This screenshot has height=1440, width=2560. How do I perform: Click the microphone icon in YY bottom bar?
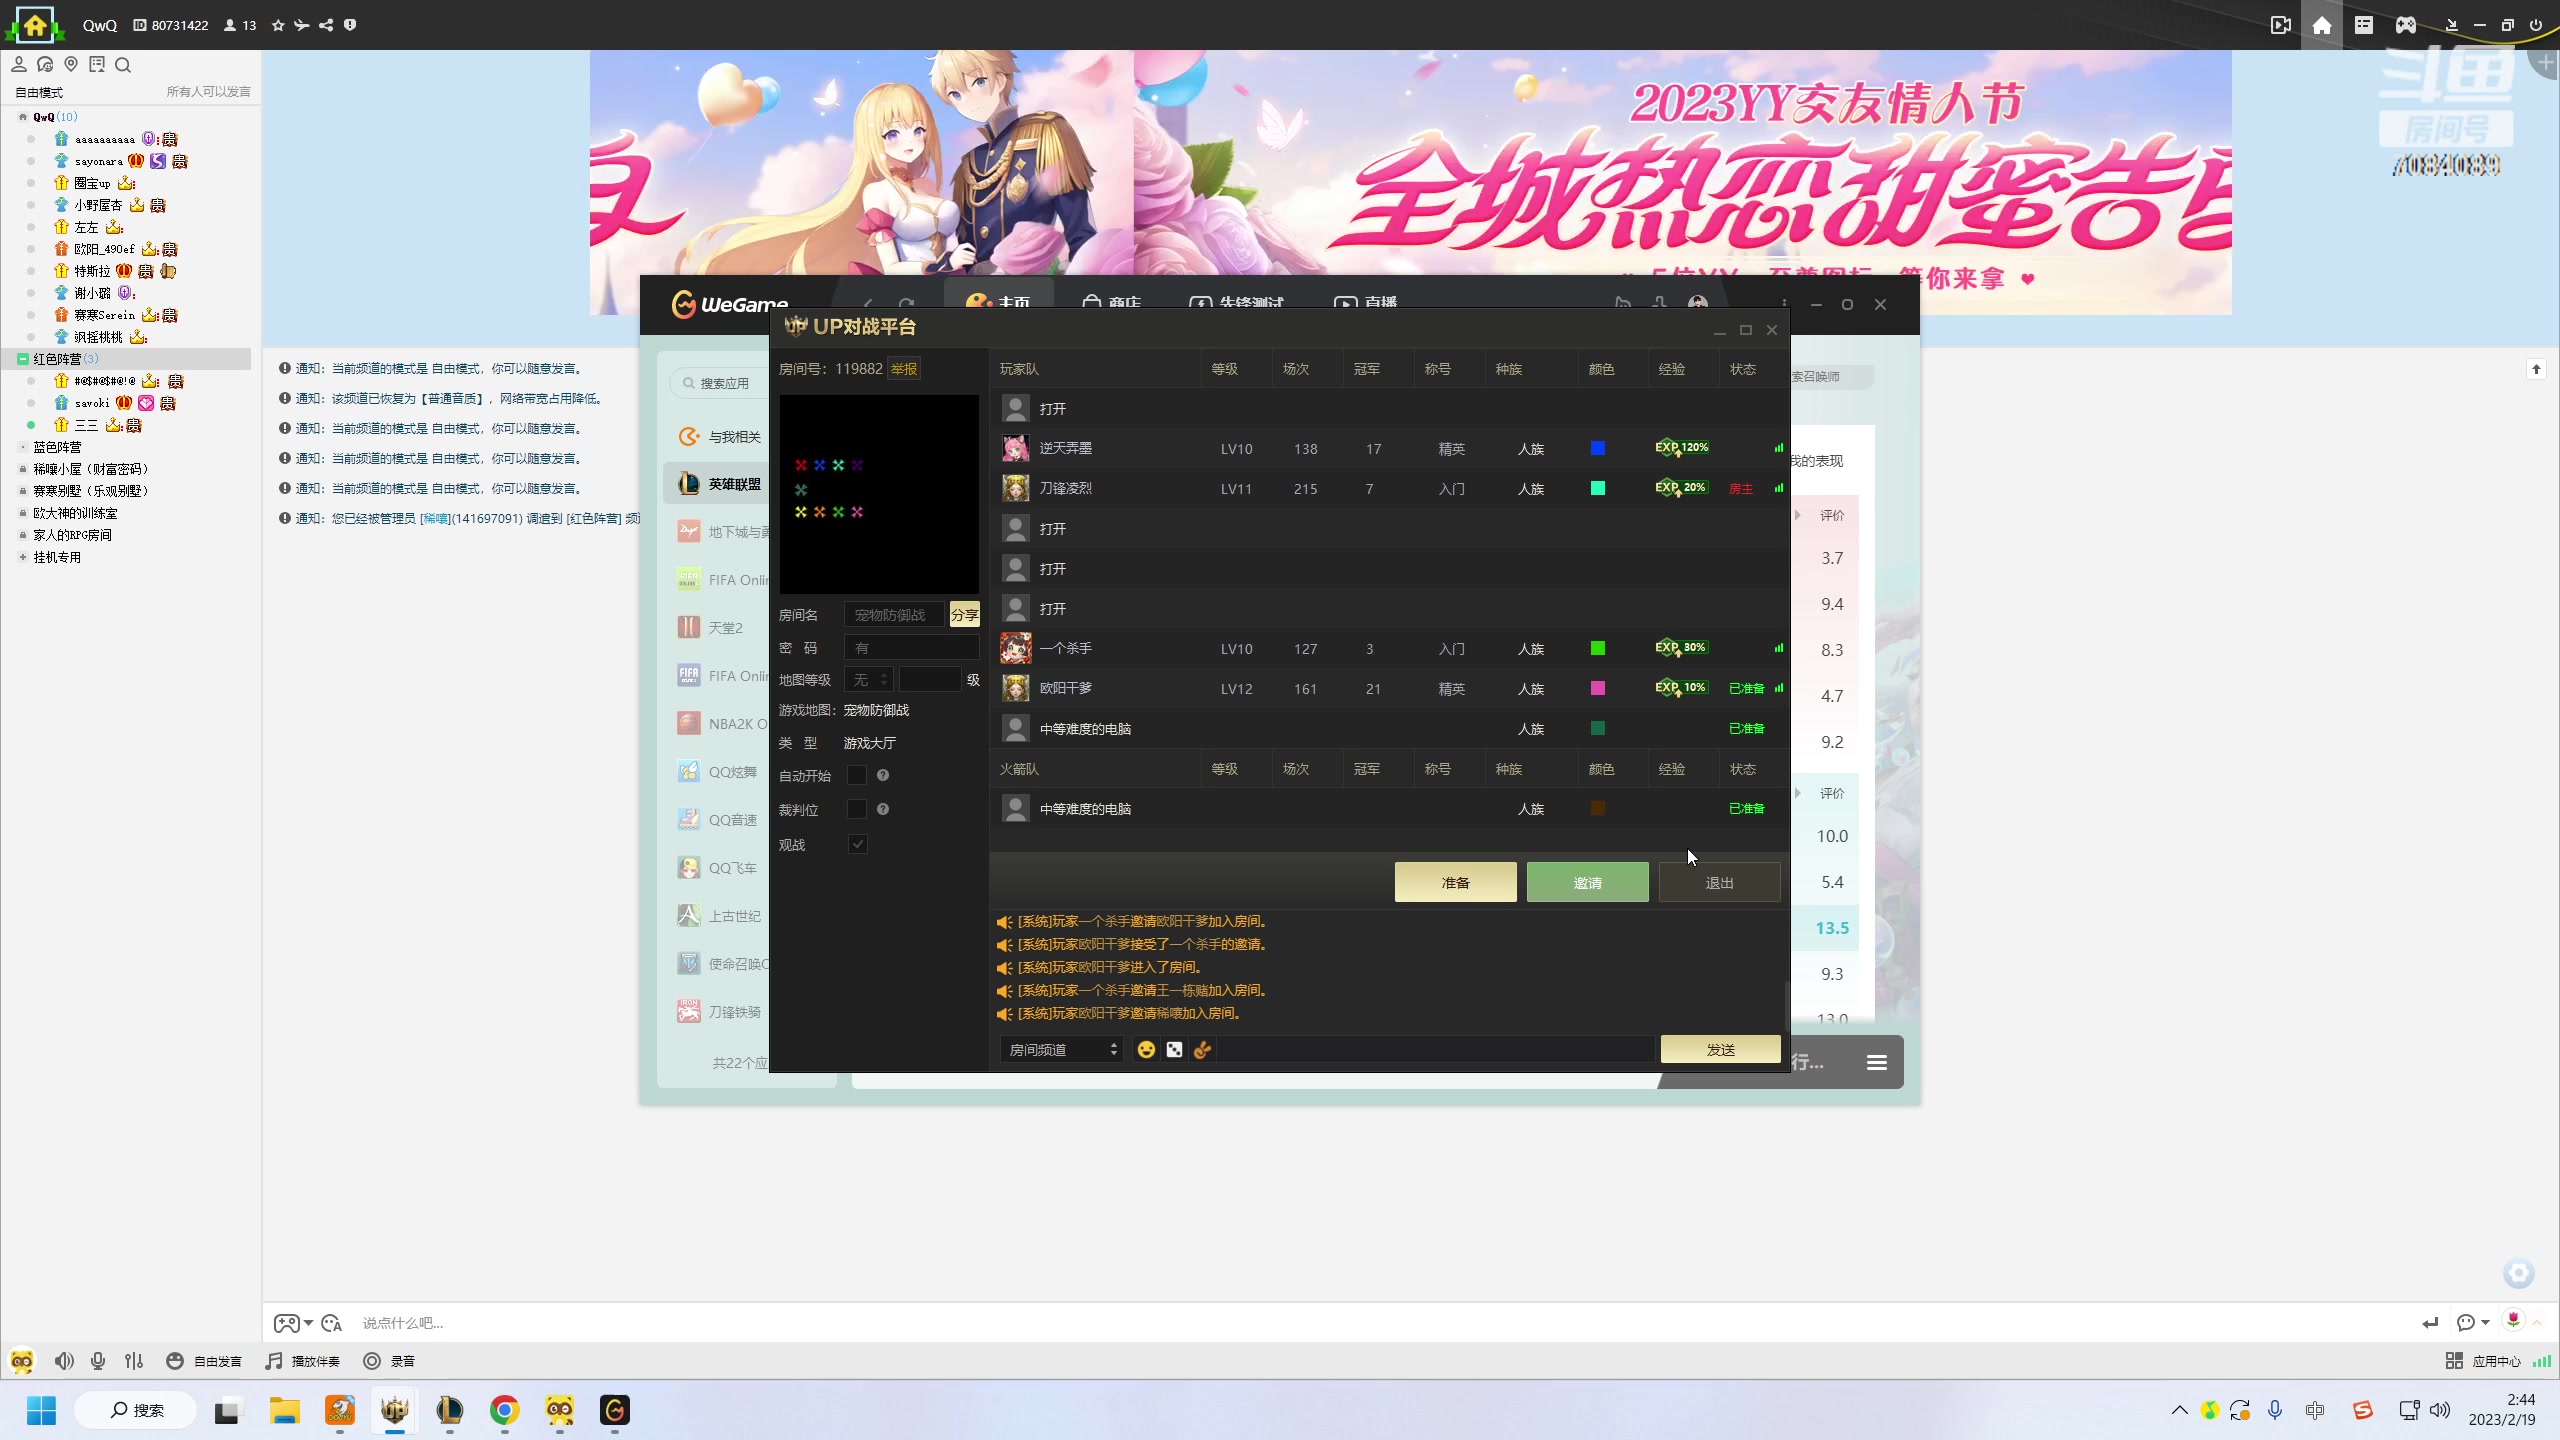point(98,1361)
